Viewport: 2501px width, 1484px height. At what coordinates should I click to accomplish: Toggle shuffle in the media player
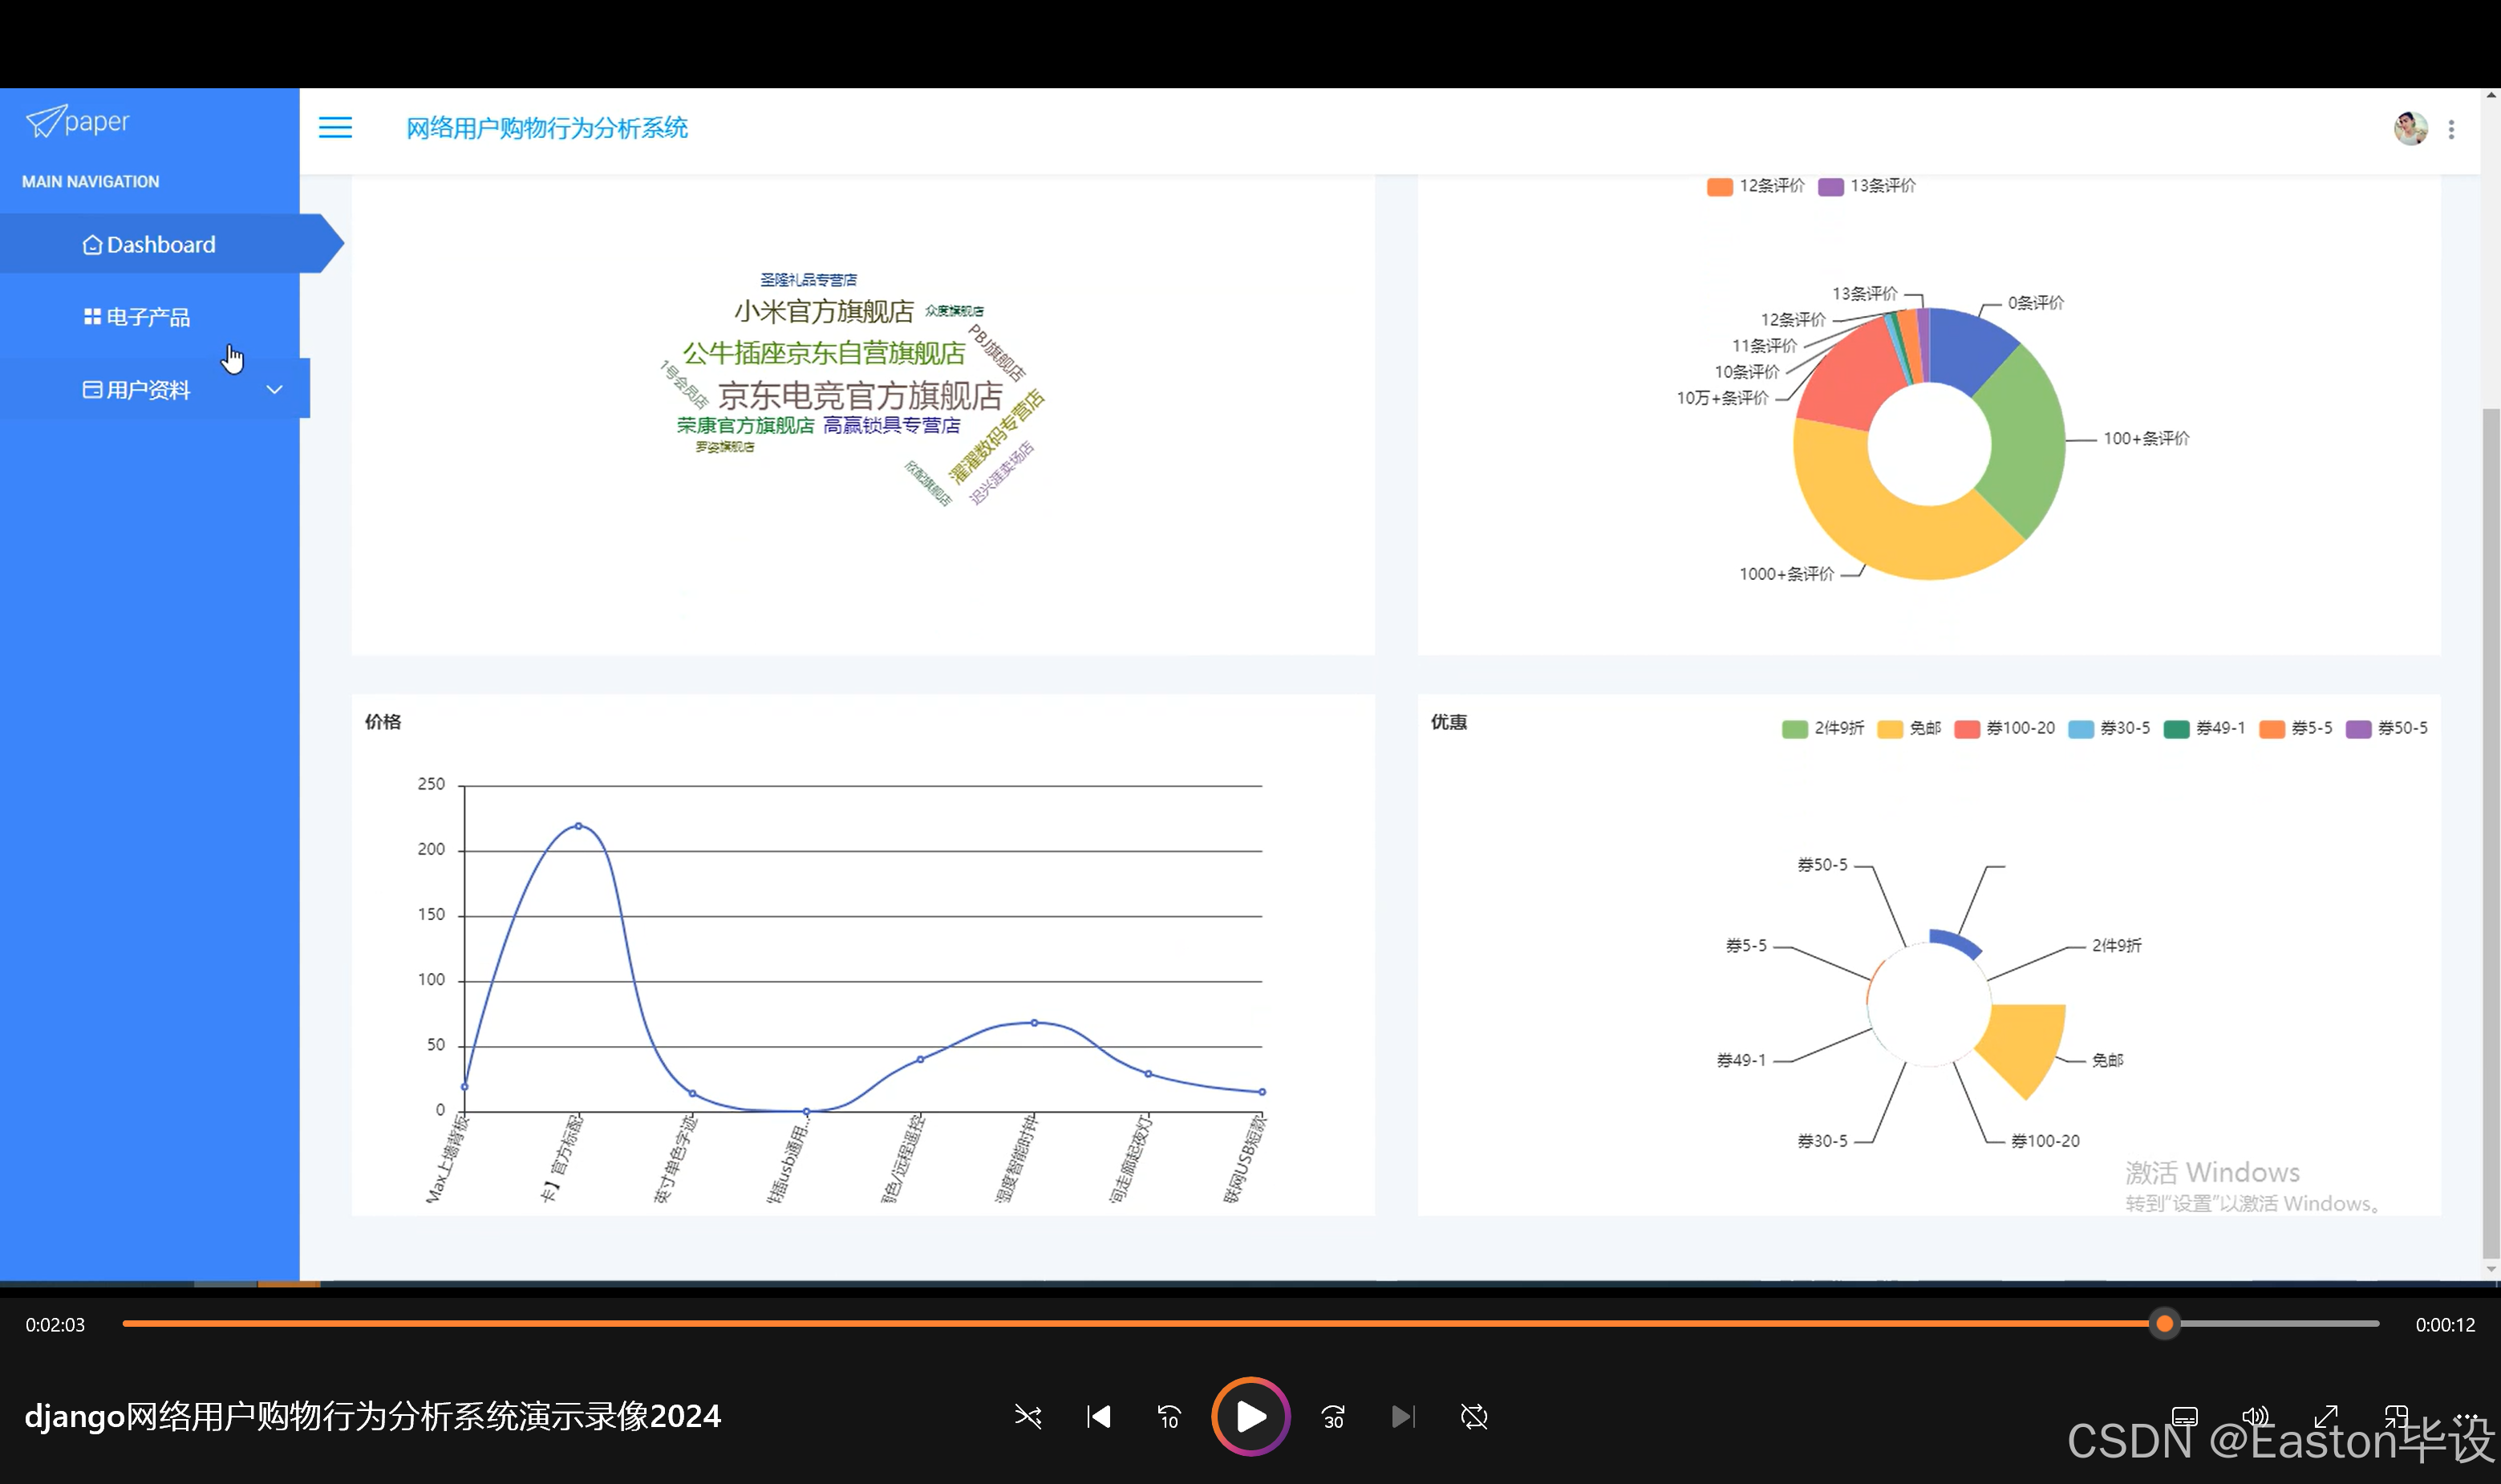tap(1028, 1416)
